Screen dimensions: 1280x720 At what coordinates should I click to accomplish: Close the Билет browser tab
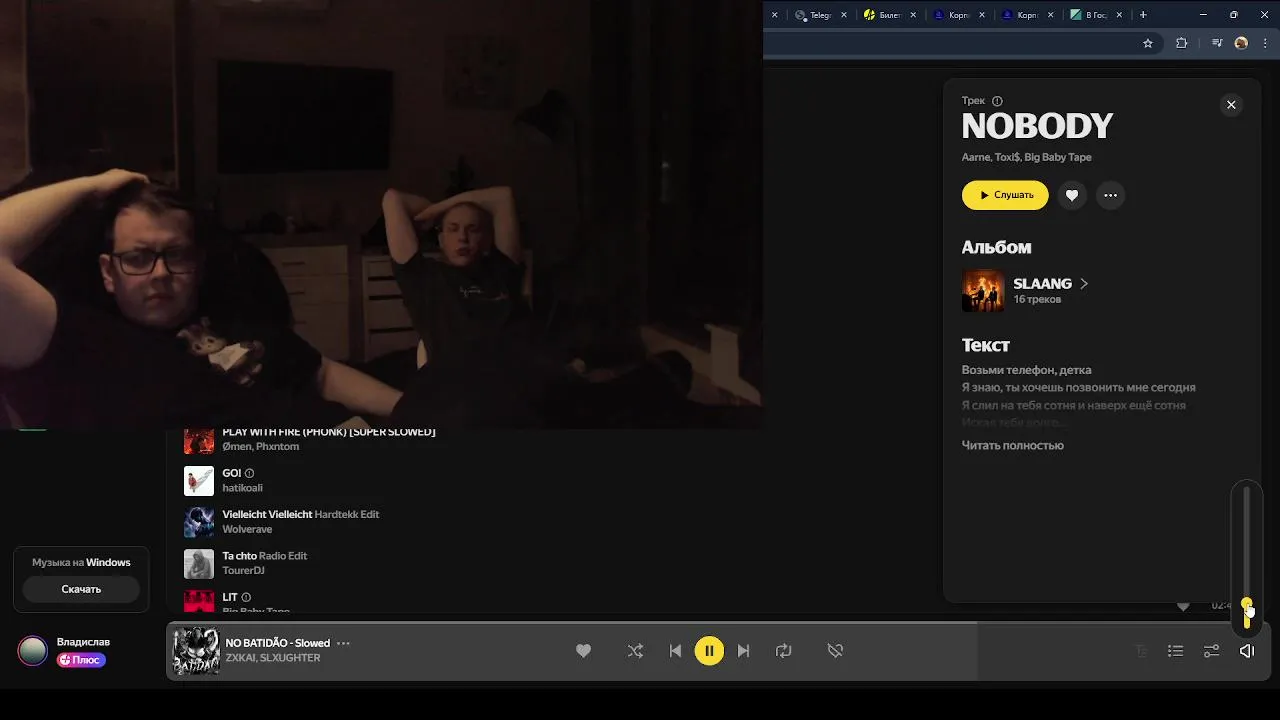[x=913, y=15]
